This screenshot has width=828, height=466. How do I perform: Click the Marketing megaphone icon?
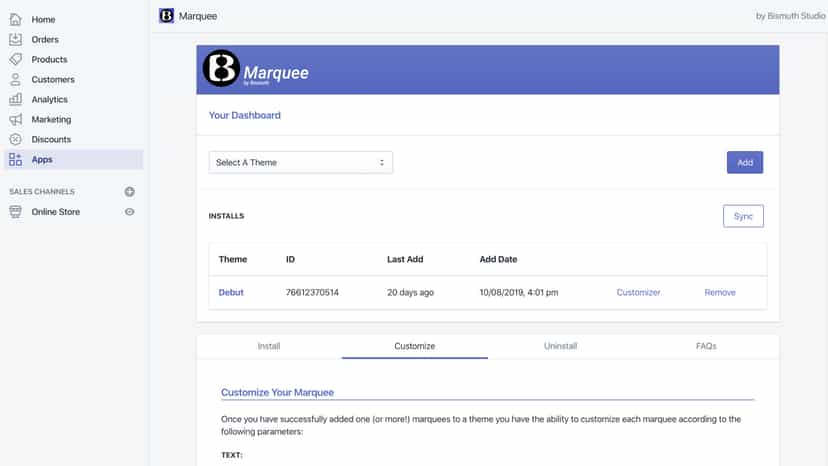(15, 119)
